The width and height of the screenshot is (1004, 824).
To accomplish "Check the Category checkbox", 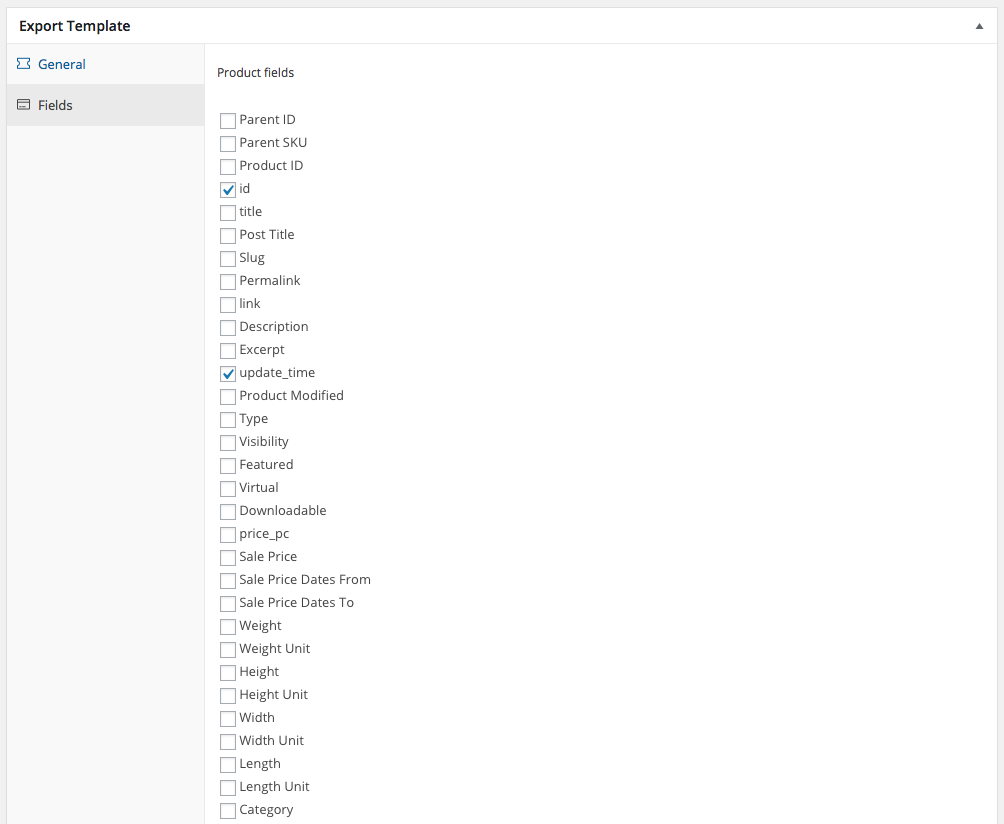I will pyautogui.click(x=228, y=811).
